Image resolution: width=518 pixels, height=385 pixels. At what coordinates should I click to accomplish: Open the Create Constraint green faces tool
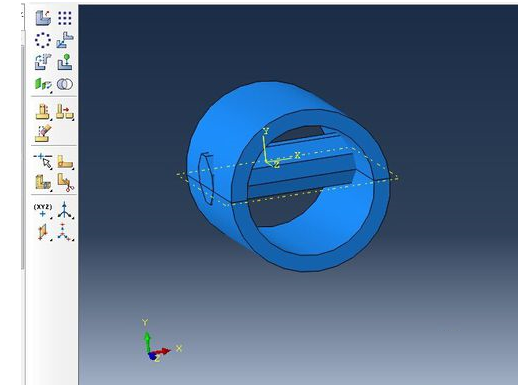[43, 84]
